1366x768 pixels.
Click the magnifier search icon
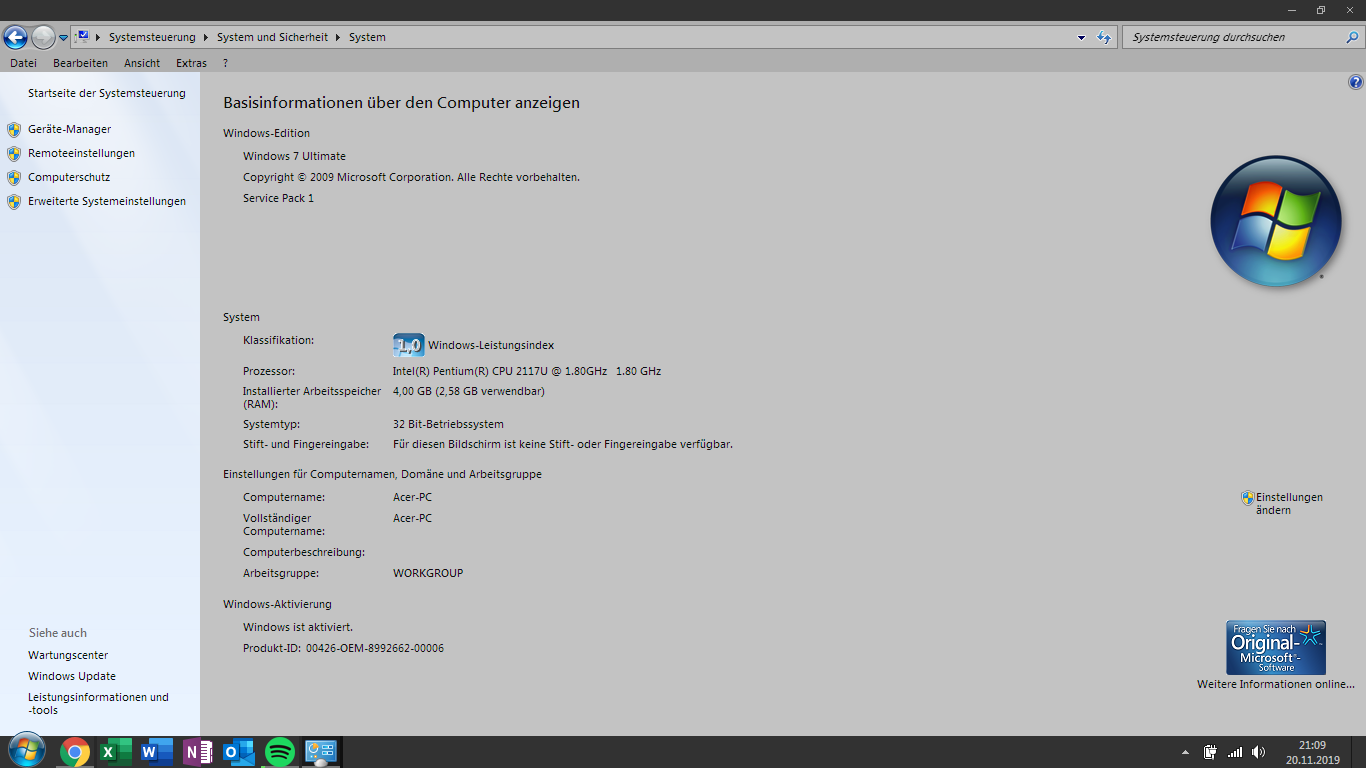click(1353, 37)
